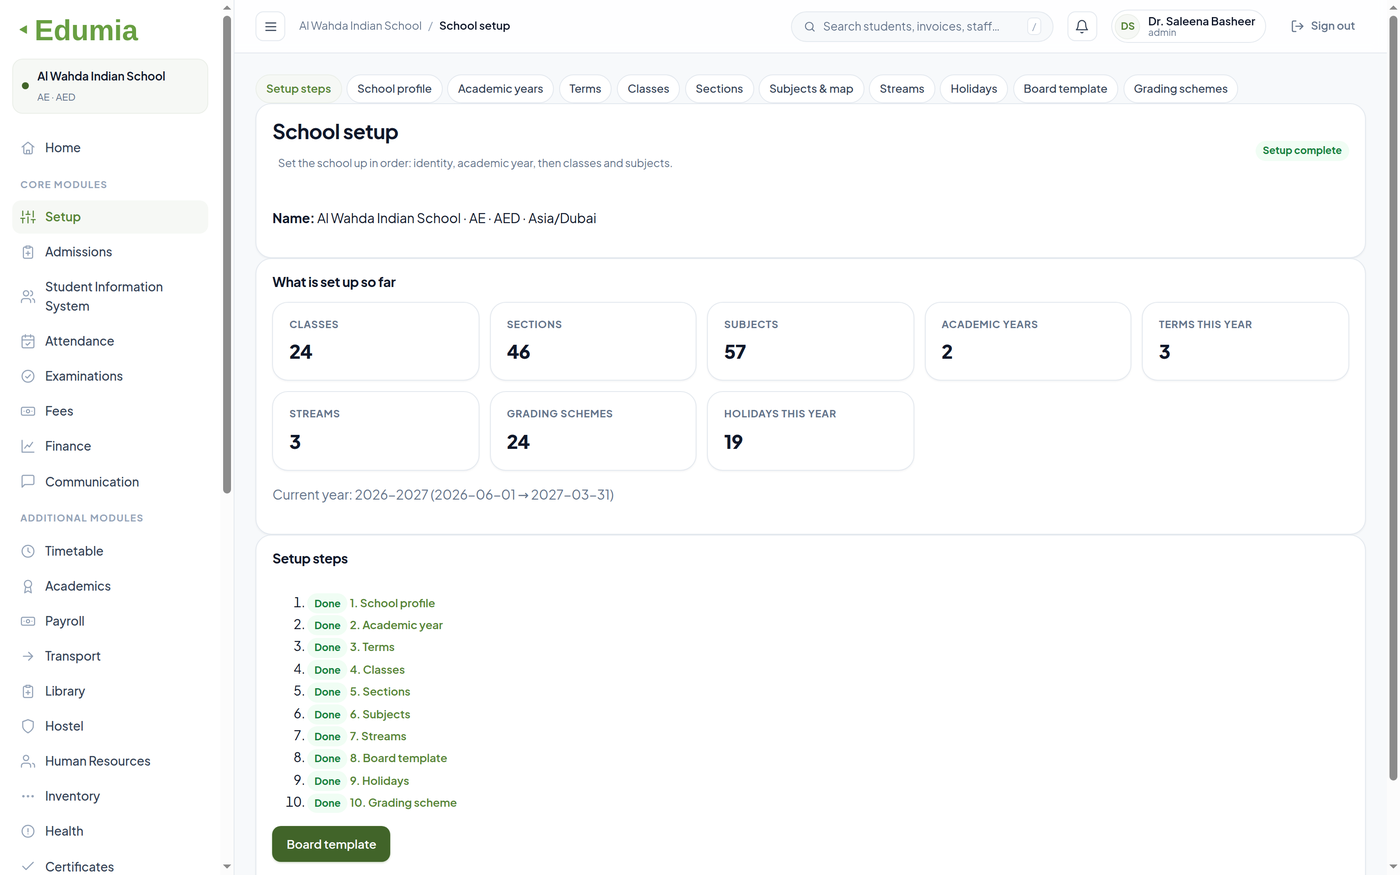Click the Admissions clipboard icon
1400x875 pixels.
pyautogui.click(x=28, y=252)
